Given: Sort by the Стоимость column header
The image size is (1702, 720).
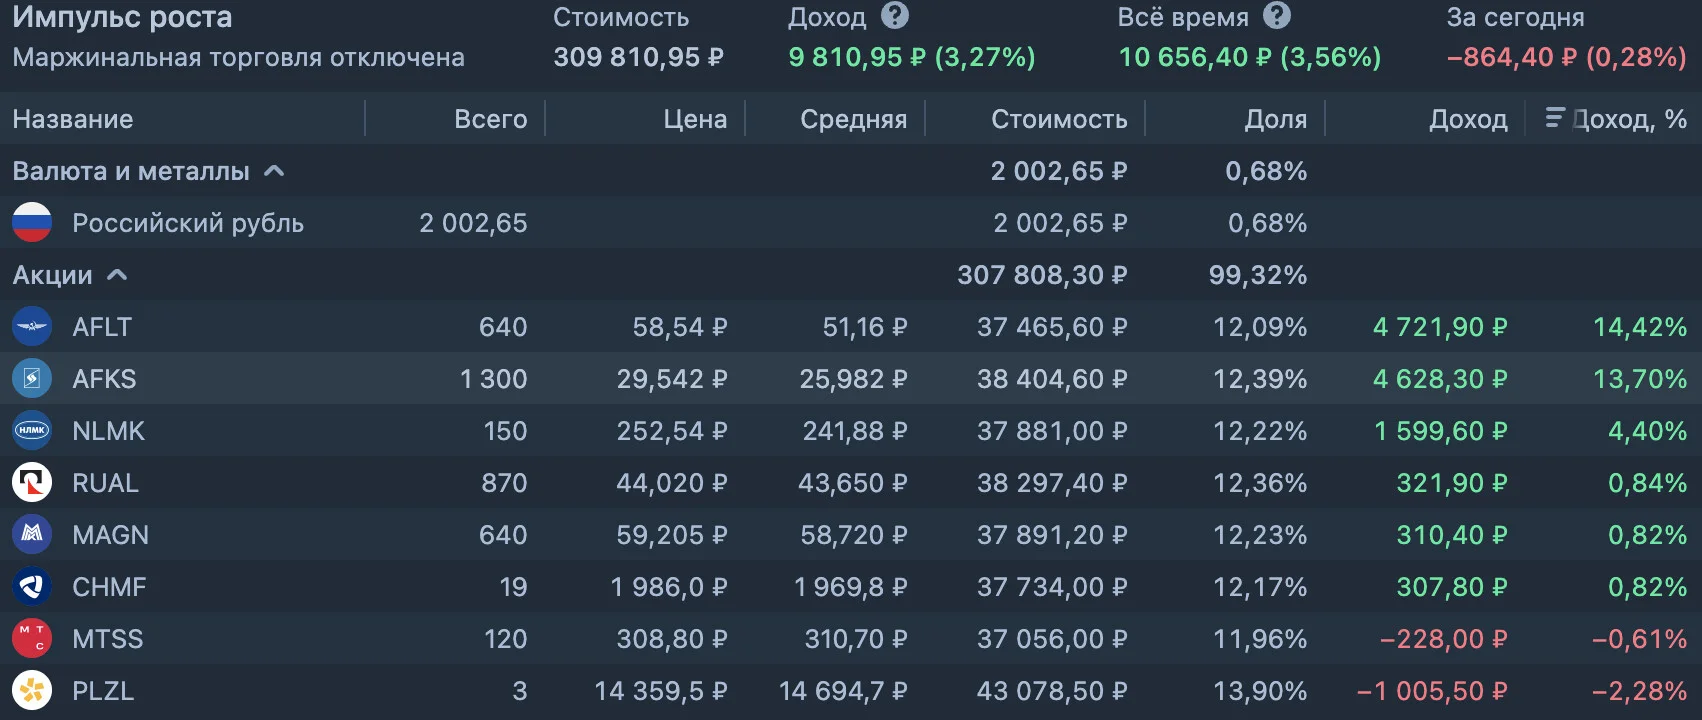Looking at the screenshot, I should click(1059, 119).
